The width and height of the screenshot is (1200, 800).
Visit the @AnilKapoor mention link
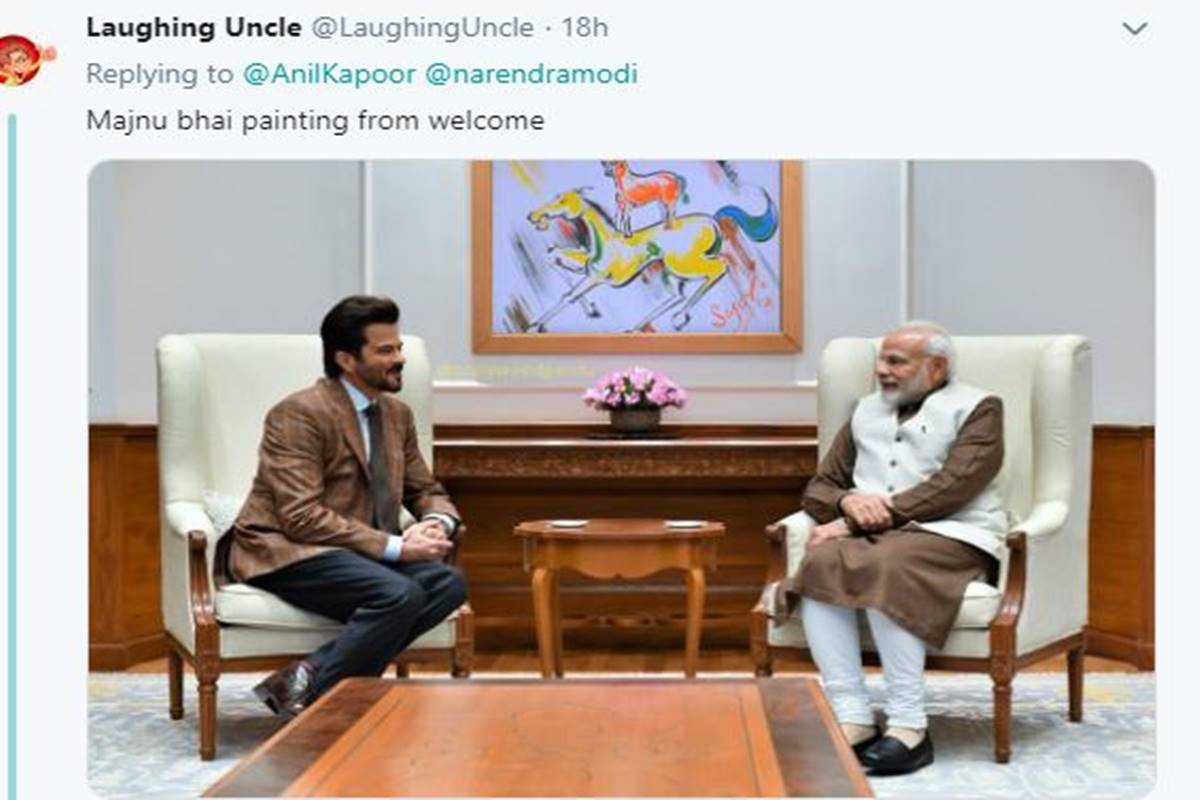tap(329, 75)
